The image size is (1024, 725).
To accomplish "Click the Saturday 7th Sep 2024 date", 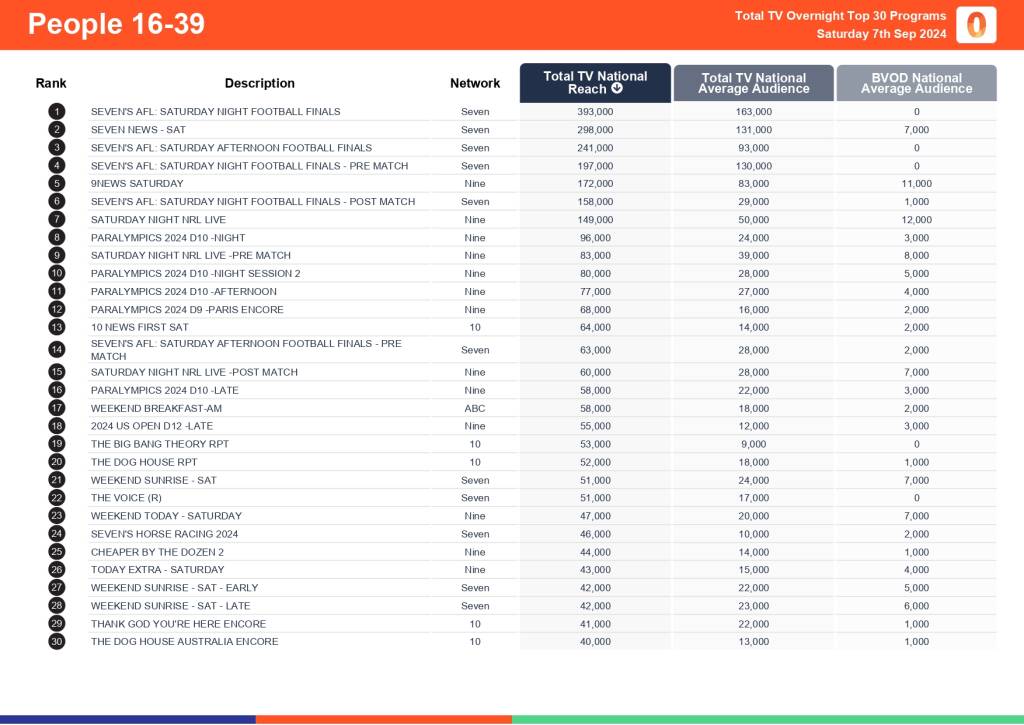I will 881,34.
